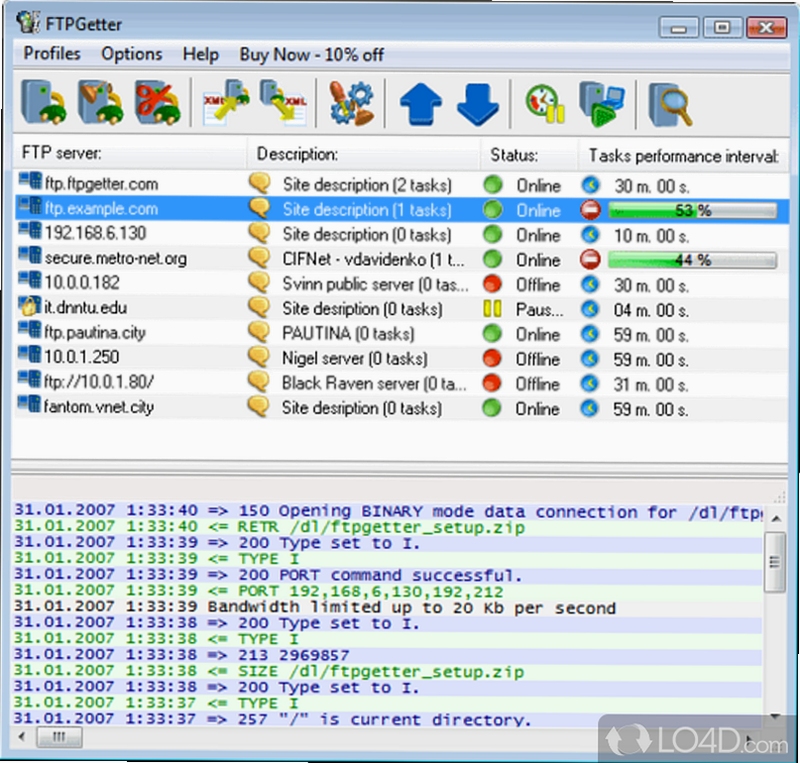The width and height of the screenshot is (800, 763).
Task: Click clock icon beside 30 m. for ftp.ftpgetter.com
Action: (591, 185)
